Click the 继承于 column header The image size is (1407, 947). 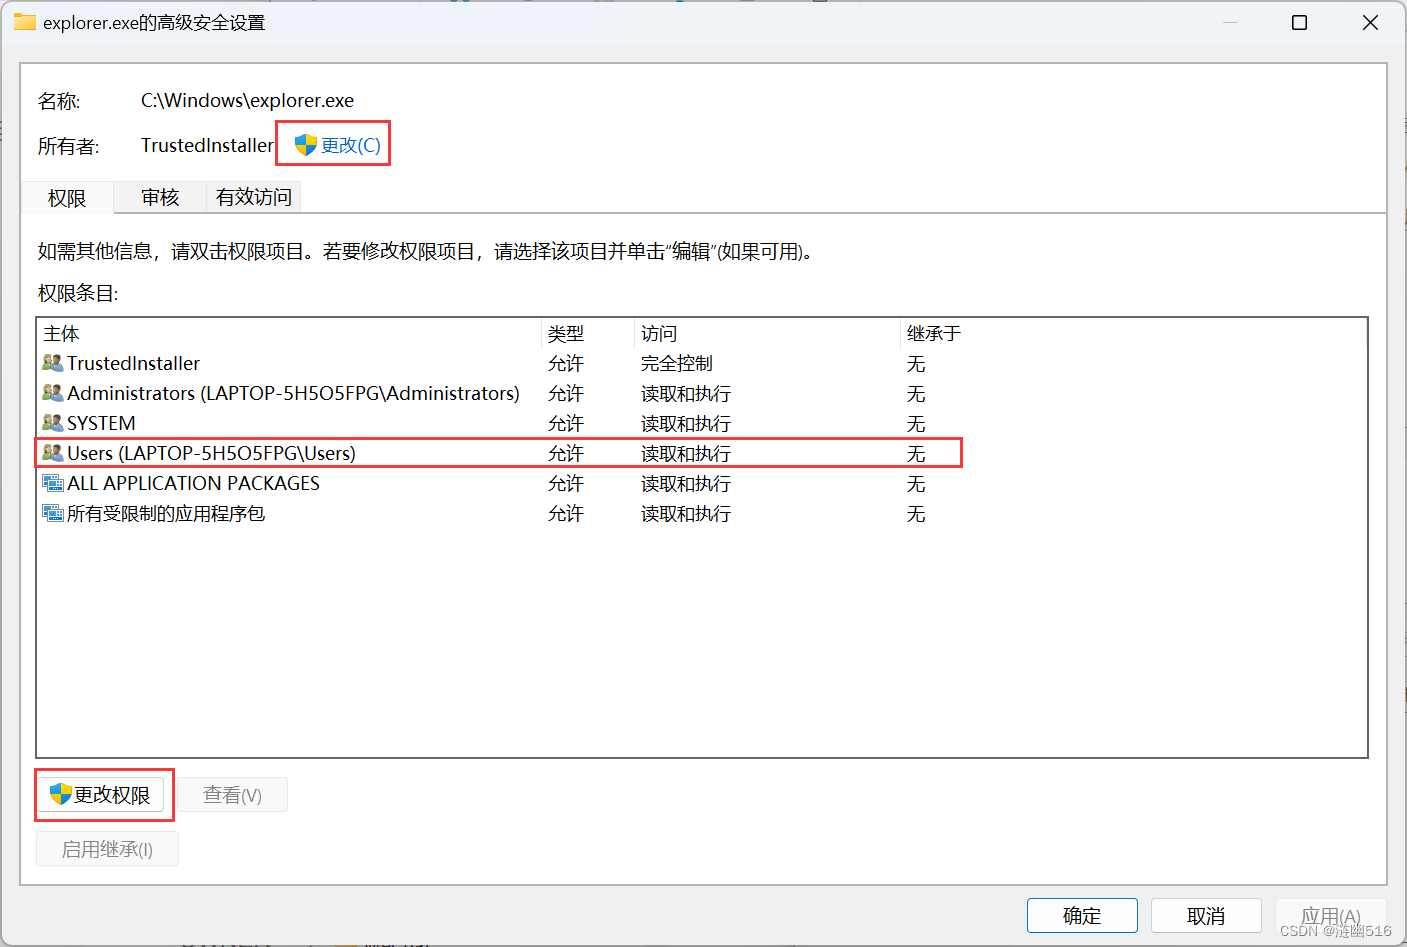(1132, 333)
